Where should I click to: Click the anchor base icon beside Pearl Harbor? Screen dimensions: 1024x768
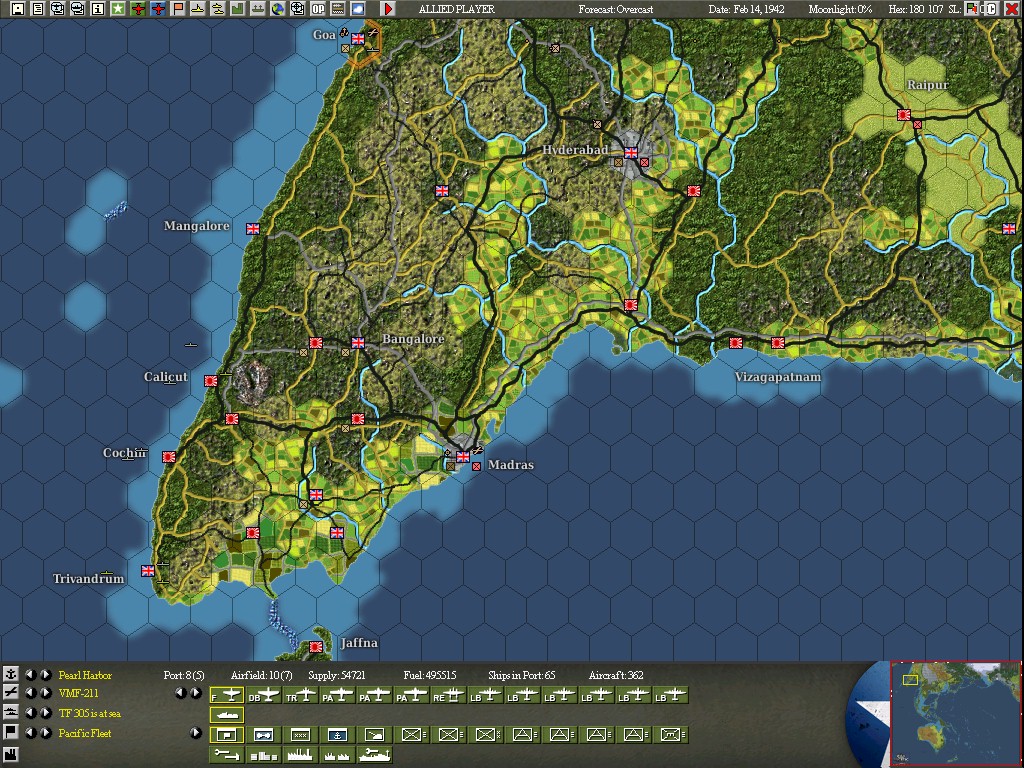coord(10,675)
